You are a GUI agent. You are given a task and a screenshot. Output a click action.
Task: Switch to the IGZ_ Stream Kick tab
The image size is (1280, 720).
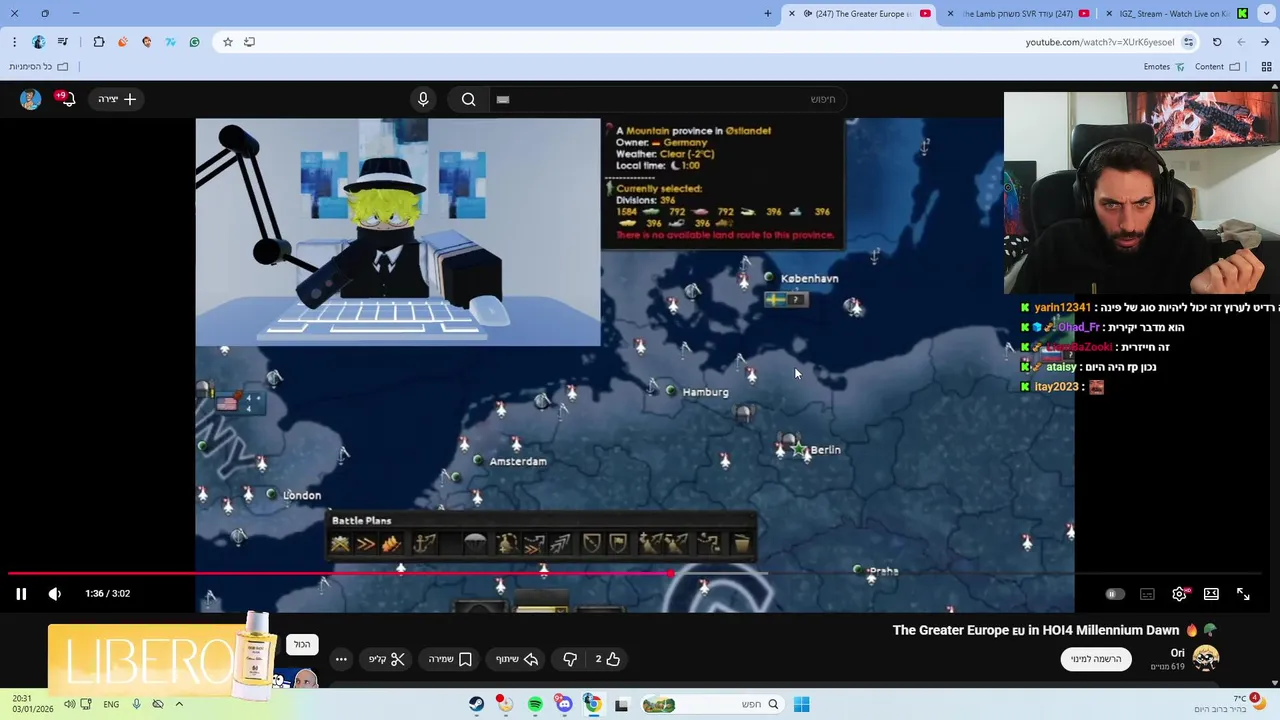[1177, 14]
